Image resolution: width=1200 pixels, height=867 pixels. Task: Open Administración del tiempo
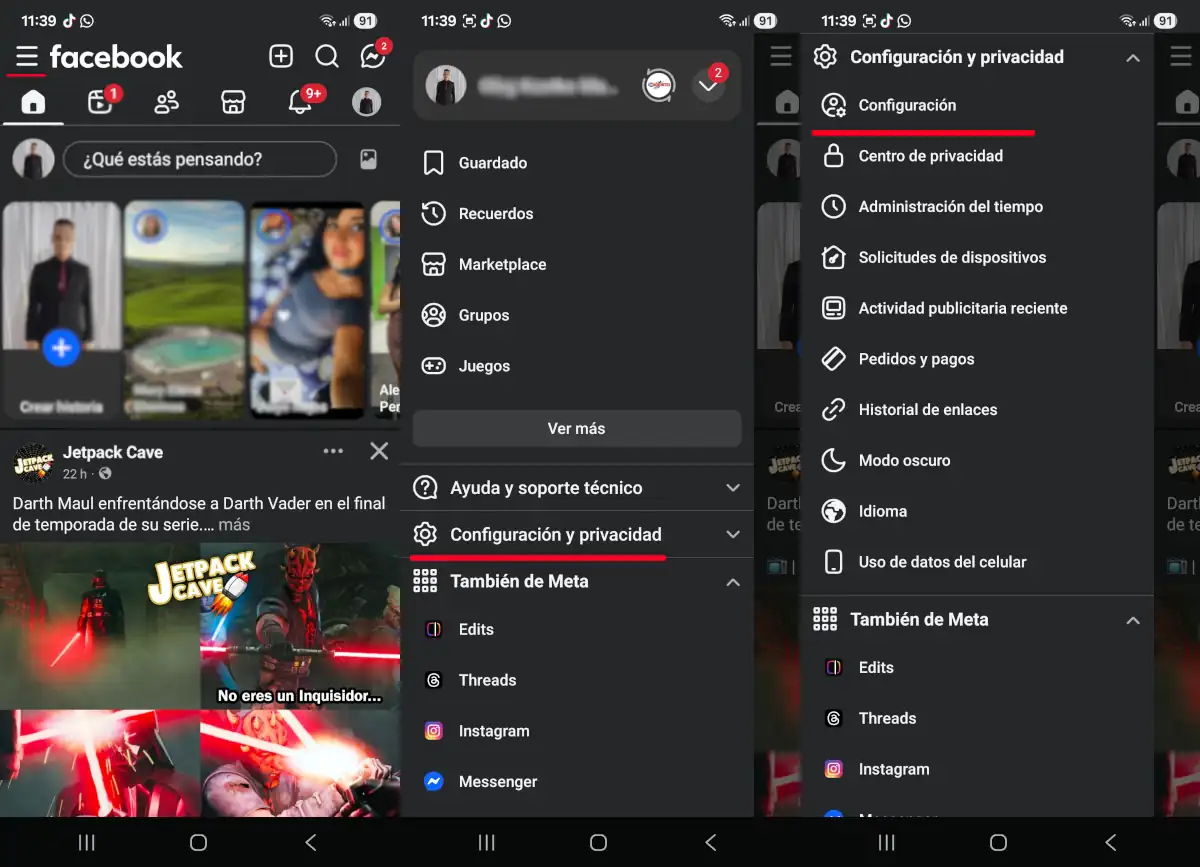pyautogui.click(x=977, y=207)
